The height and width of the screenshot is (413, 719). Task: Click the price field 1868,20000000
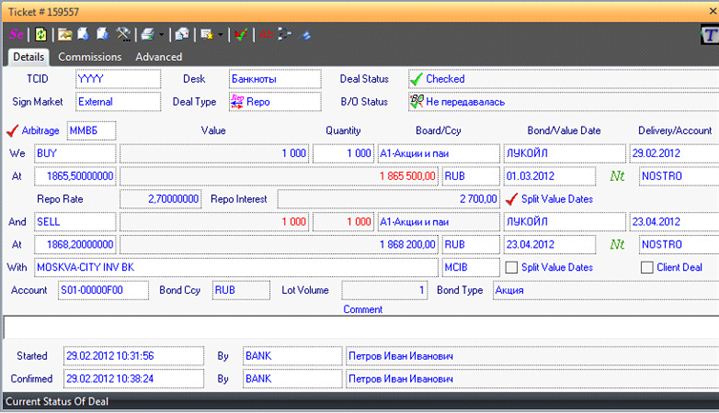pyautogui.click(x=75, y=244)
